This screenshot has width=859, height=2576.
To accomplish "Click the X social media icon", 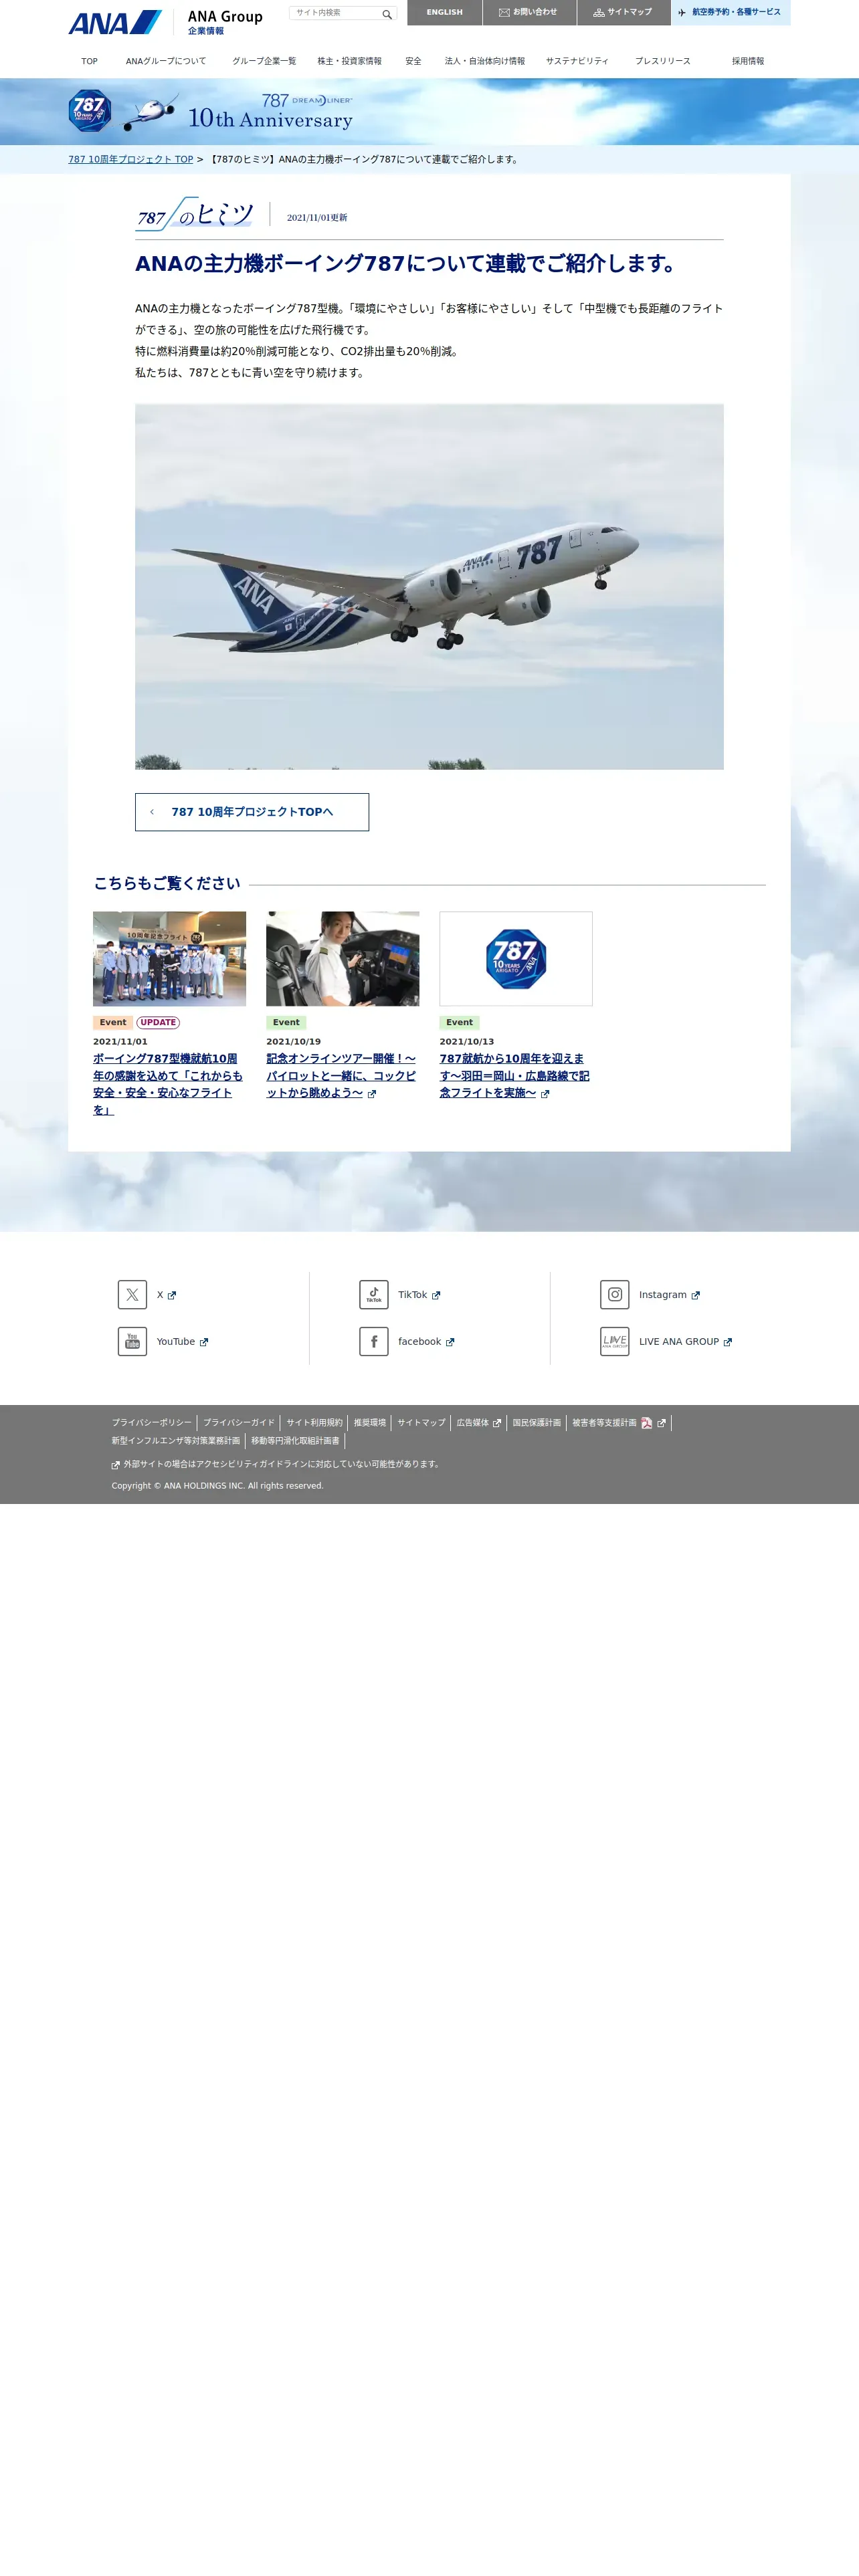I will click(x=132, y=1294).
